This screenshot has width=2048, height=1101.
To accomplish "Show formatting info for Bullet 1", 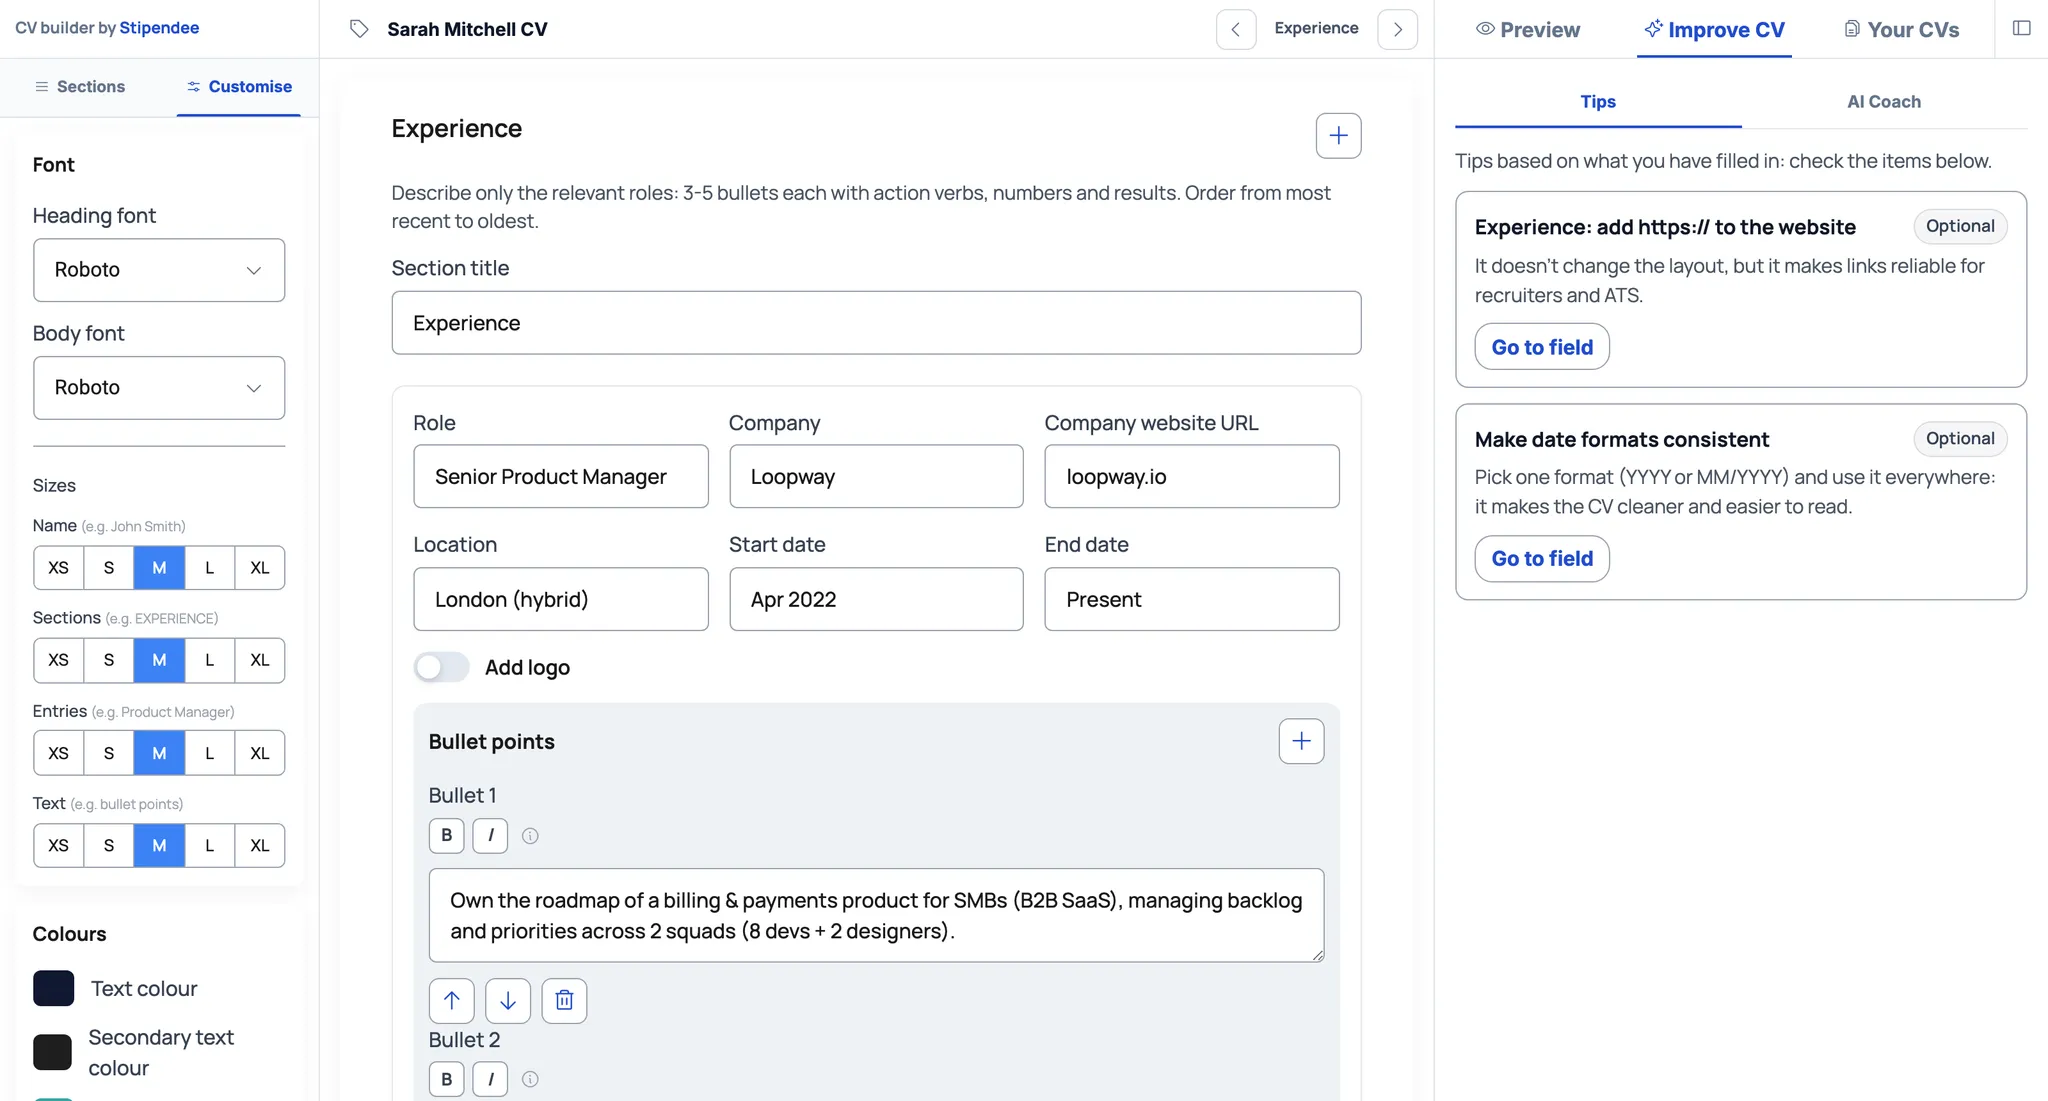I will tap(530, 836).
